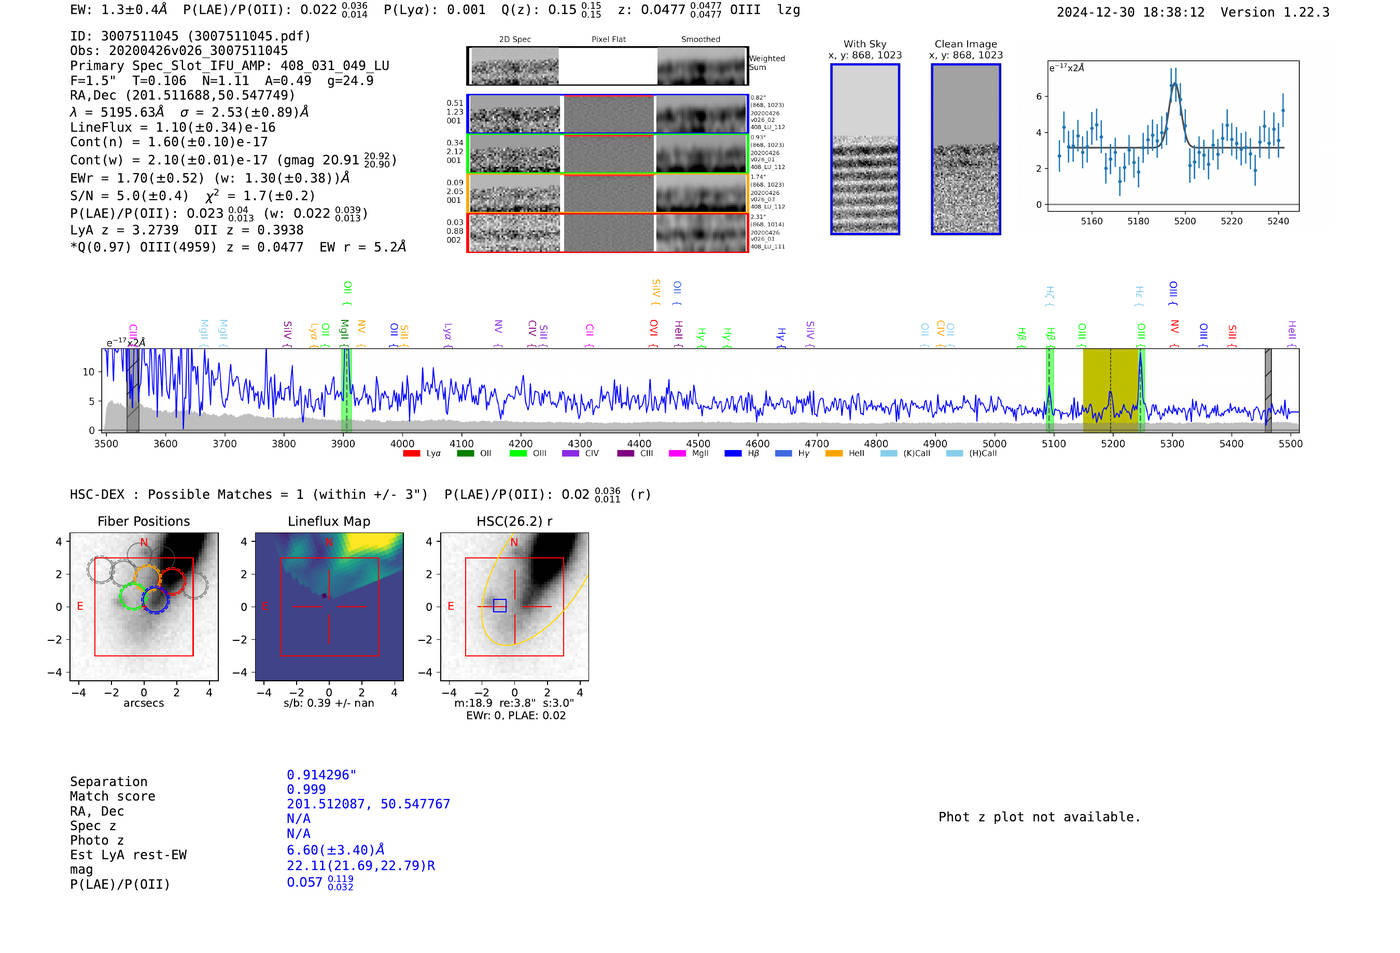This screenshot has width=1400, height=953.
Task: Open the Clean Image thumbnail
Action: coord(966,149)
